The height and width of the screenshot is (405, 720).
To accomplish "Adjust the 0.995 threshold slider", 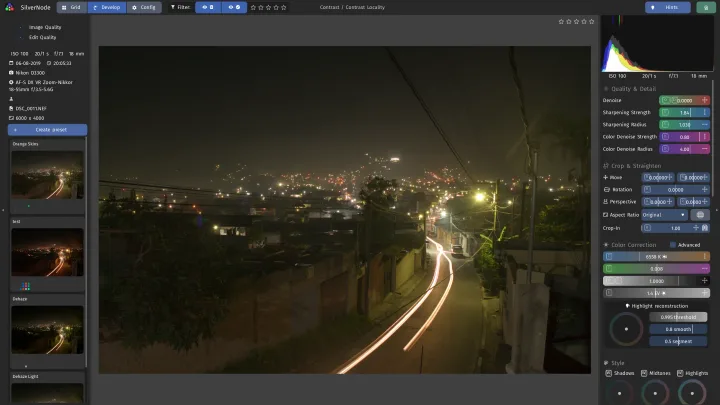I will click(678, 317).
